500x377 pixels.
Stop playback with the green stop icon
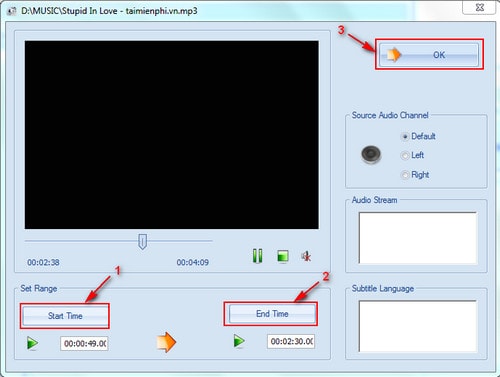[283, 256]
